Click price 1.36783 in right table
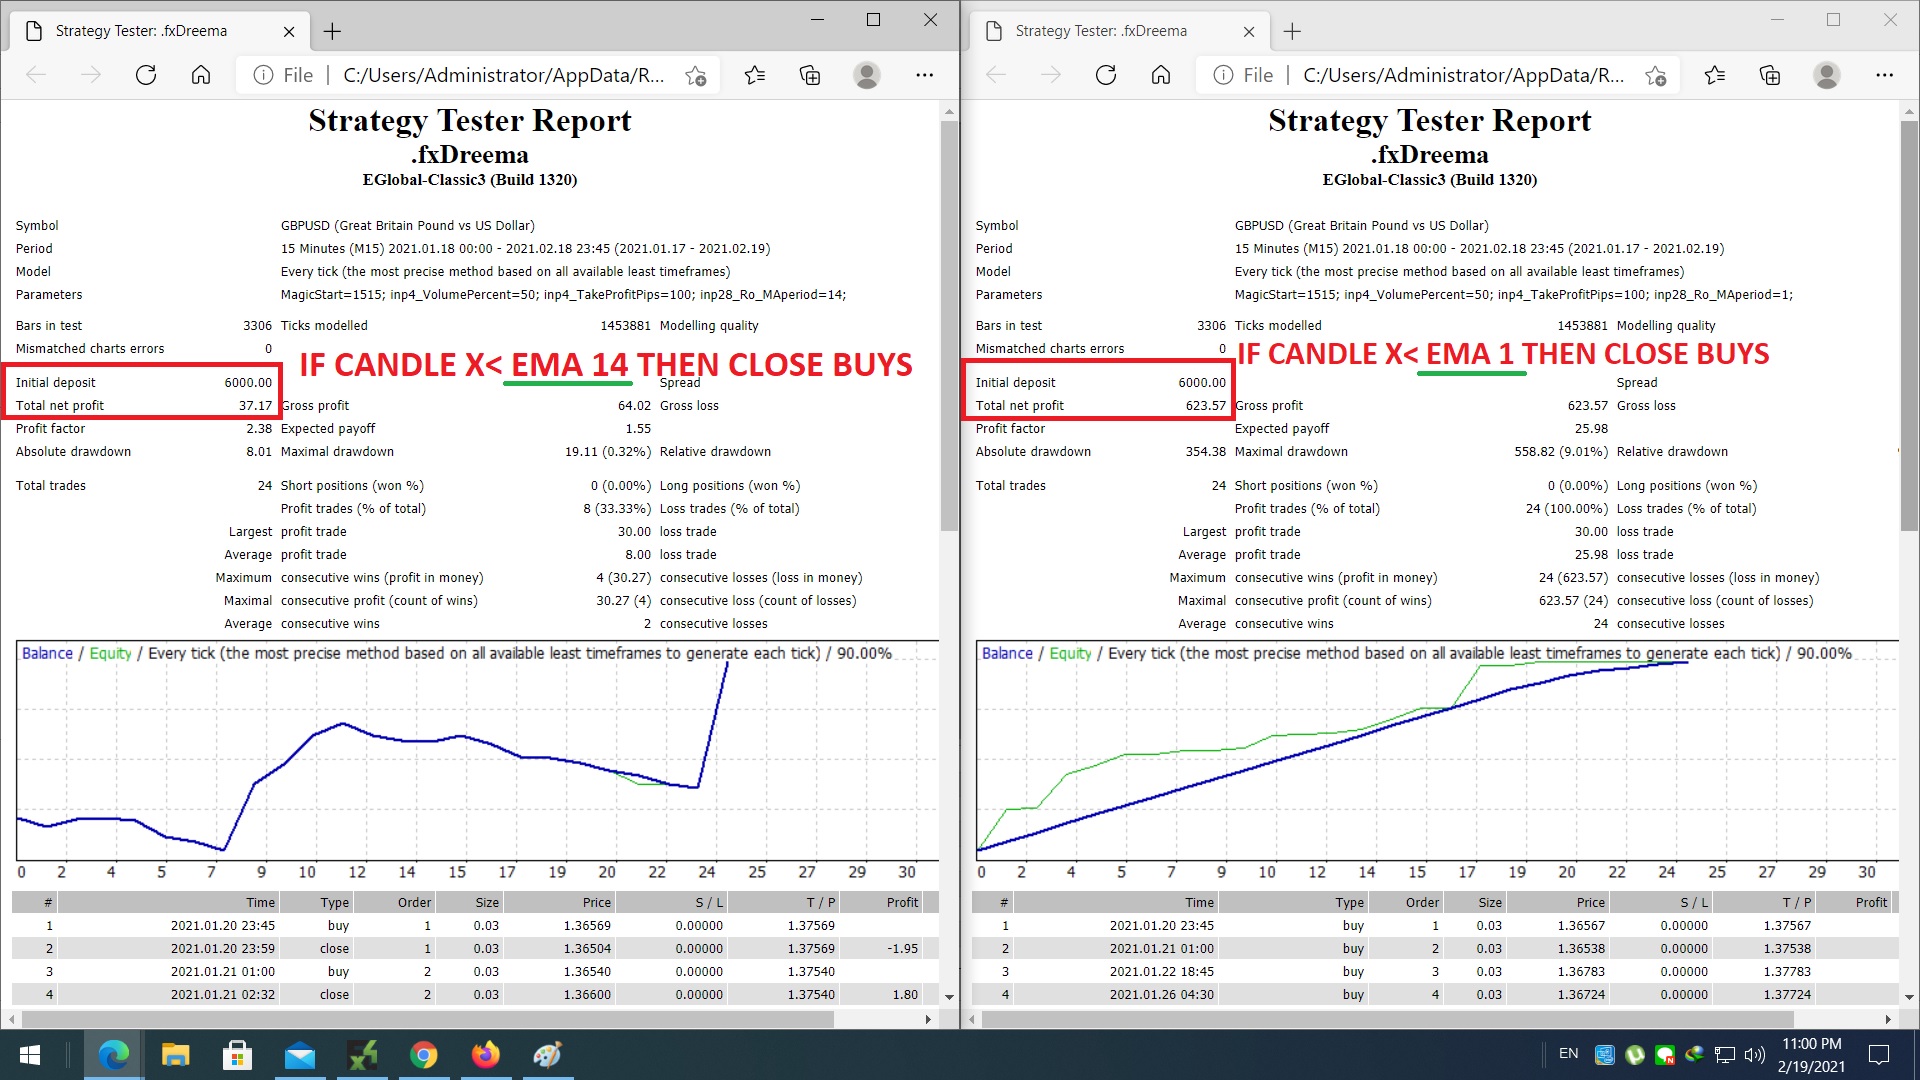 coord(1581,972)
